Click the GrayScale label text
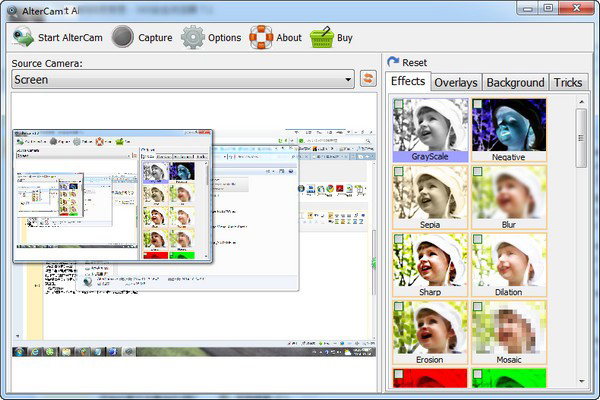The image size is (600, 400). pyautogui.click(x=430, y=157)
